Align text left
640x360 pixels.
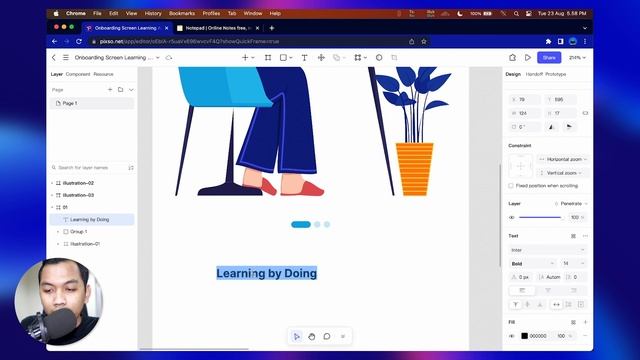522,290
